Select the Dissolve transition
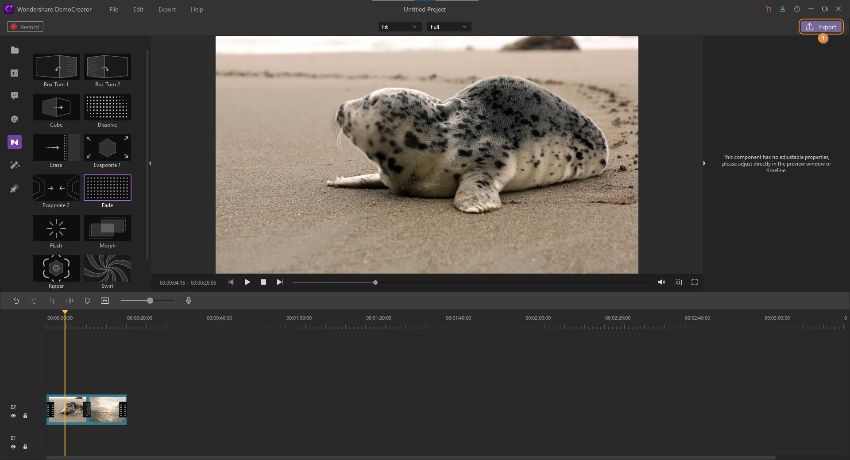Screen dimensions: 850x460 click(x=107, y=107)
